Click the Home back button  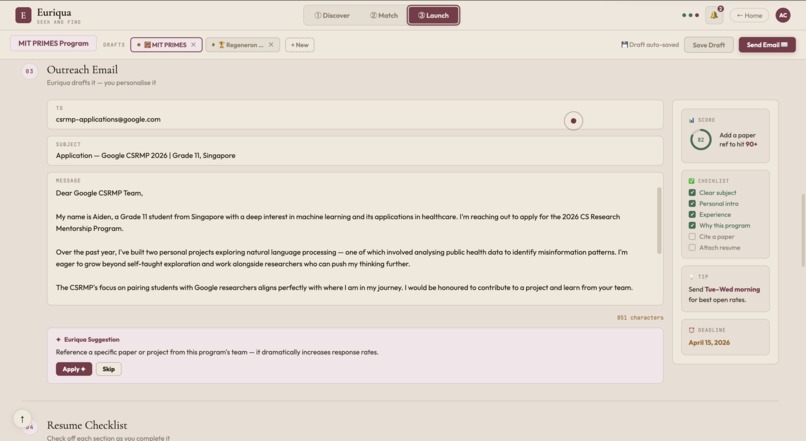tap(749, 15)
